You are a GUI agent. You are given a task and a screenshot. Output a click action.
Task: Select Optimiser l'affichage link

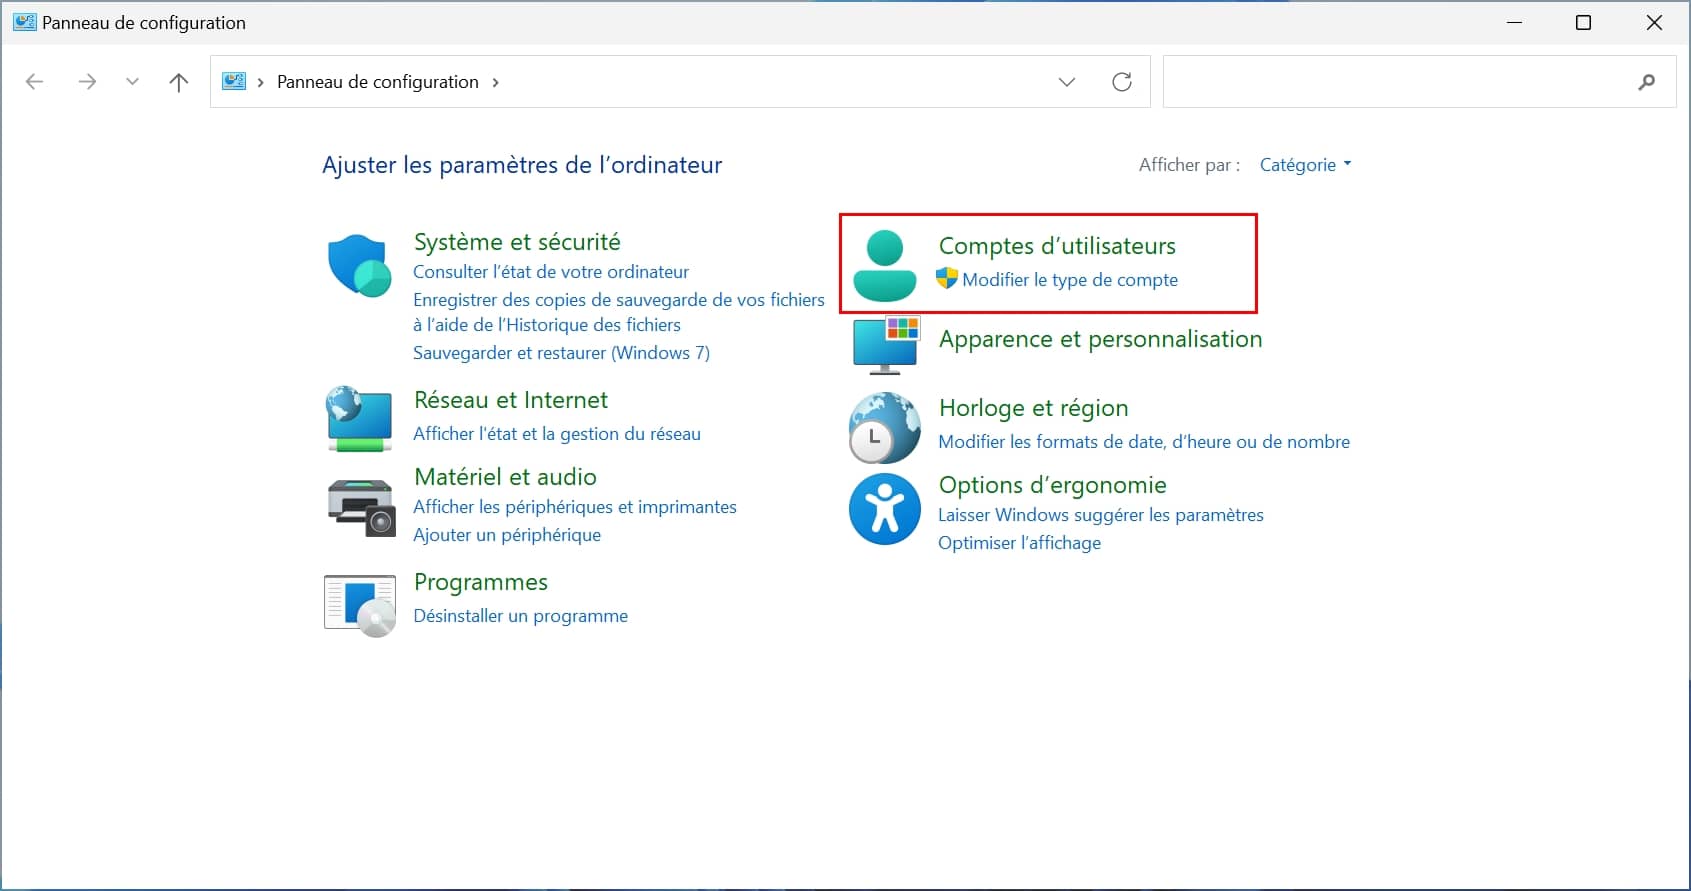click(1019, 543)
